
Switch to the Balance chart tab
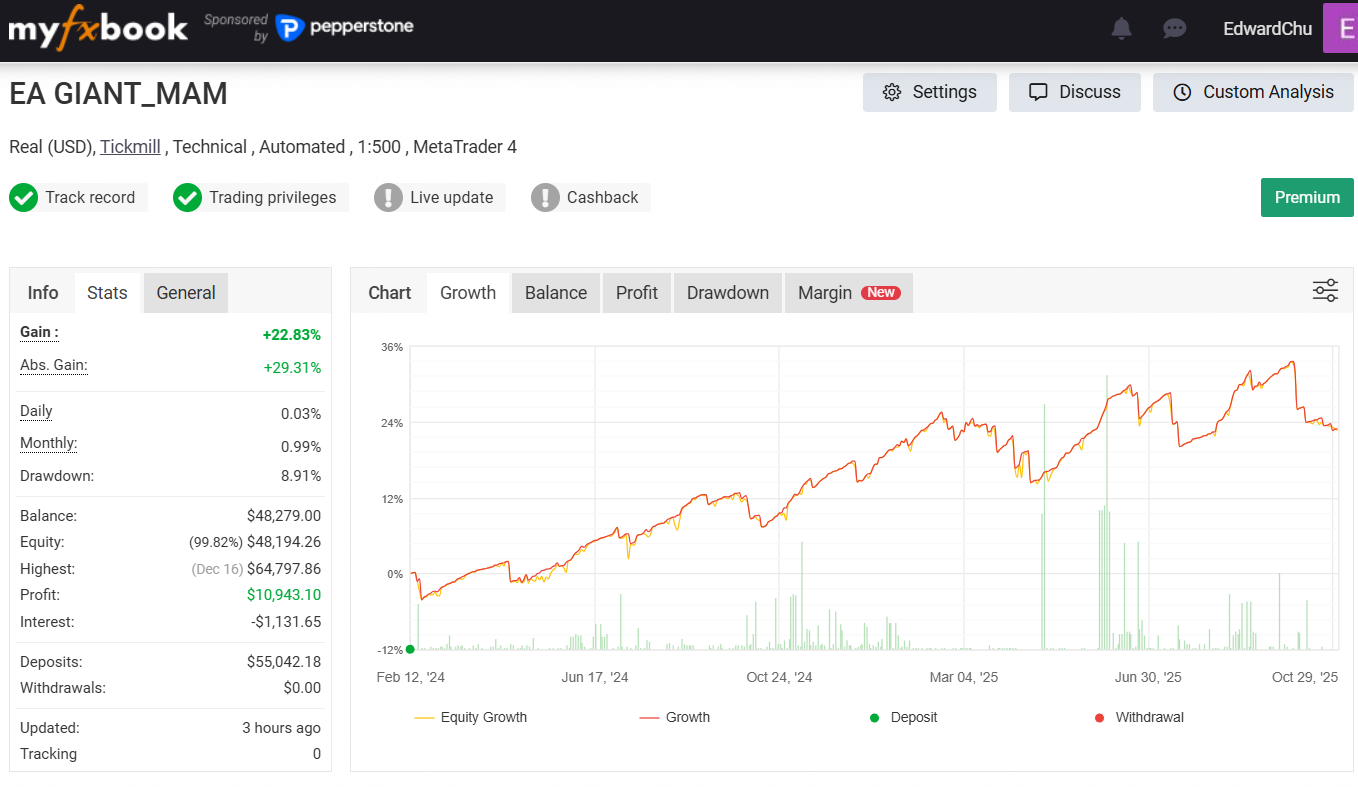(556, 293)
